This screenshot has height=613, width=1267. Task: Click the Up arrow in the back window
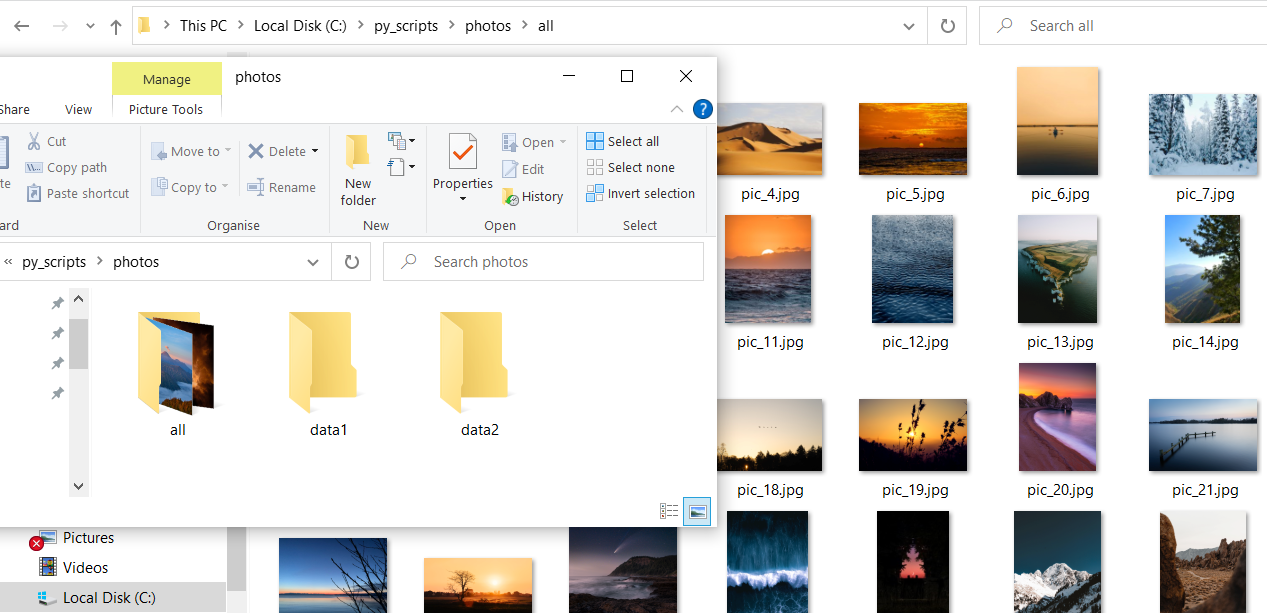pos(115,27)
